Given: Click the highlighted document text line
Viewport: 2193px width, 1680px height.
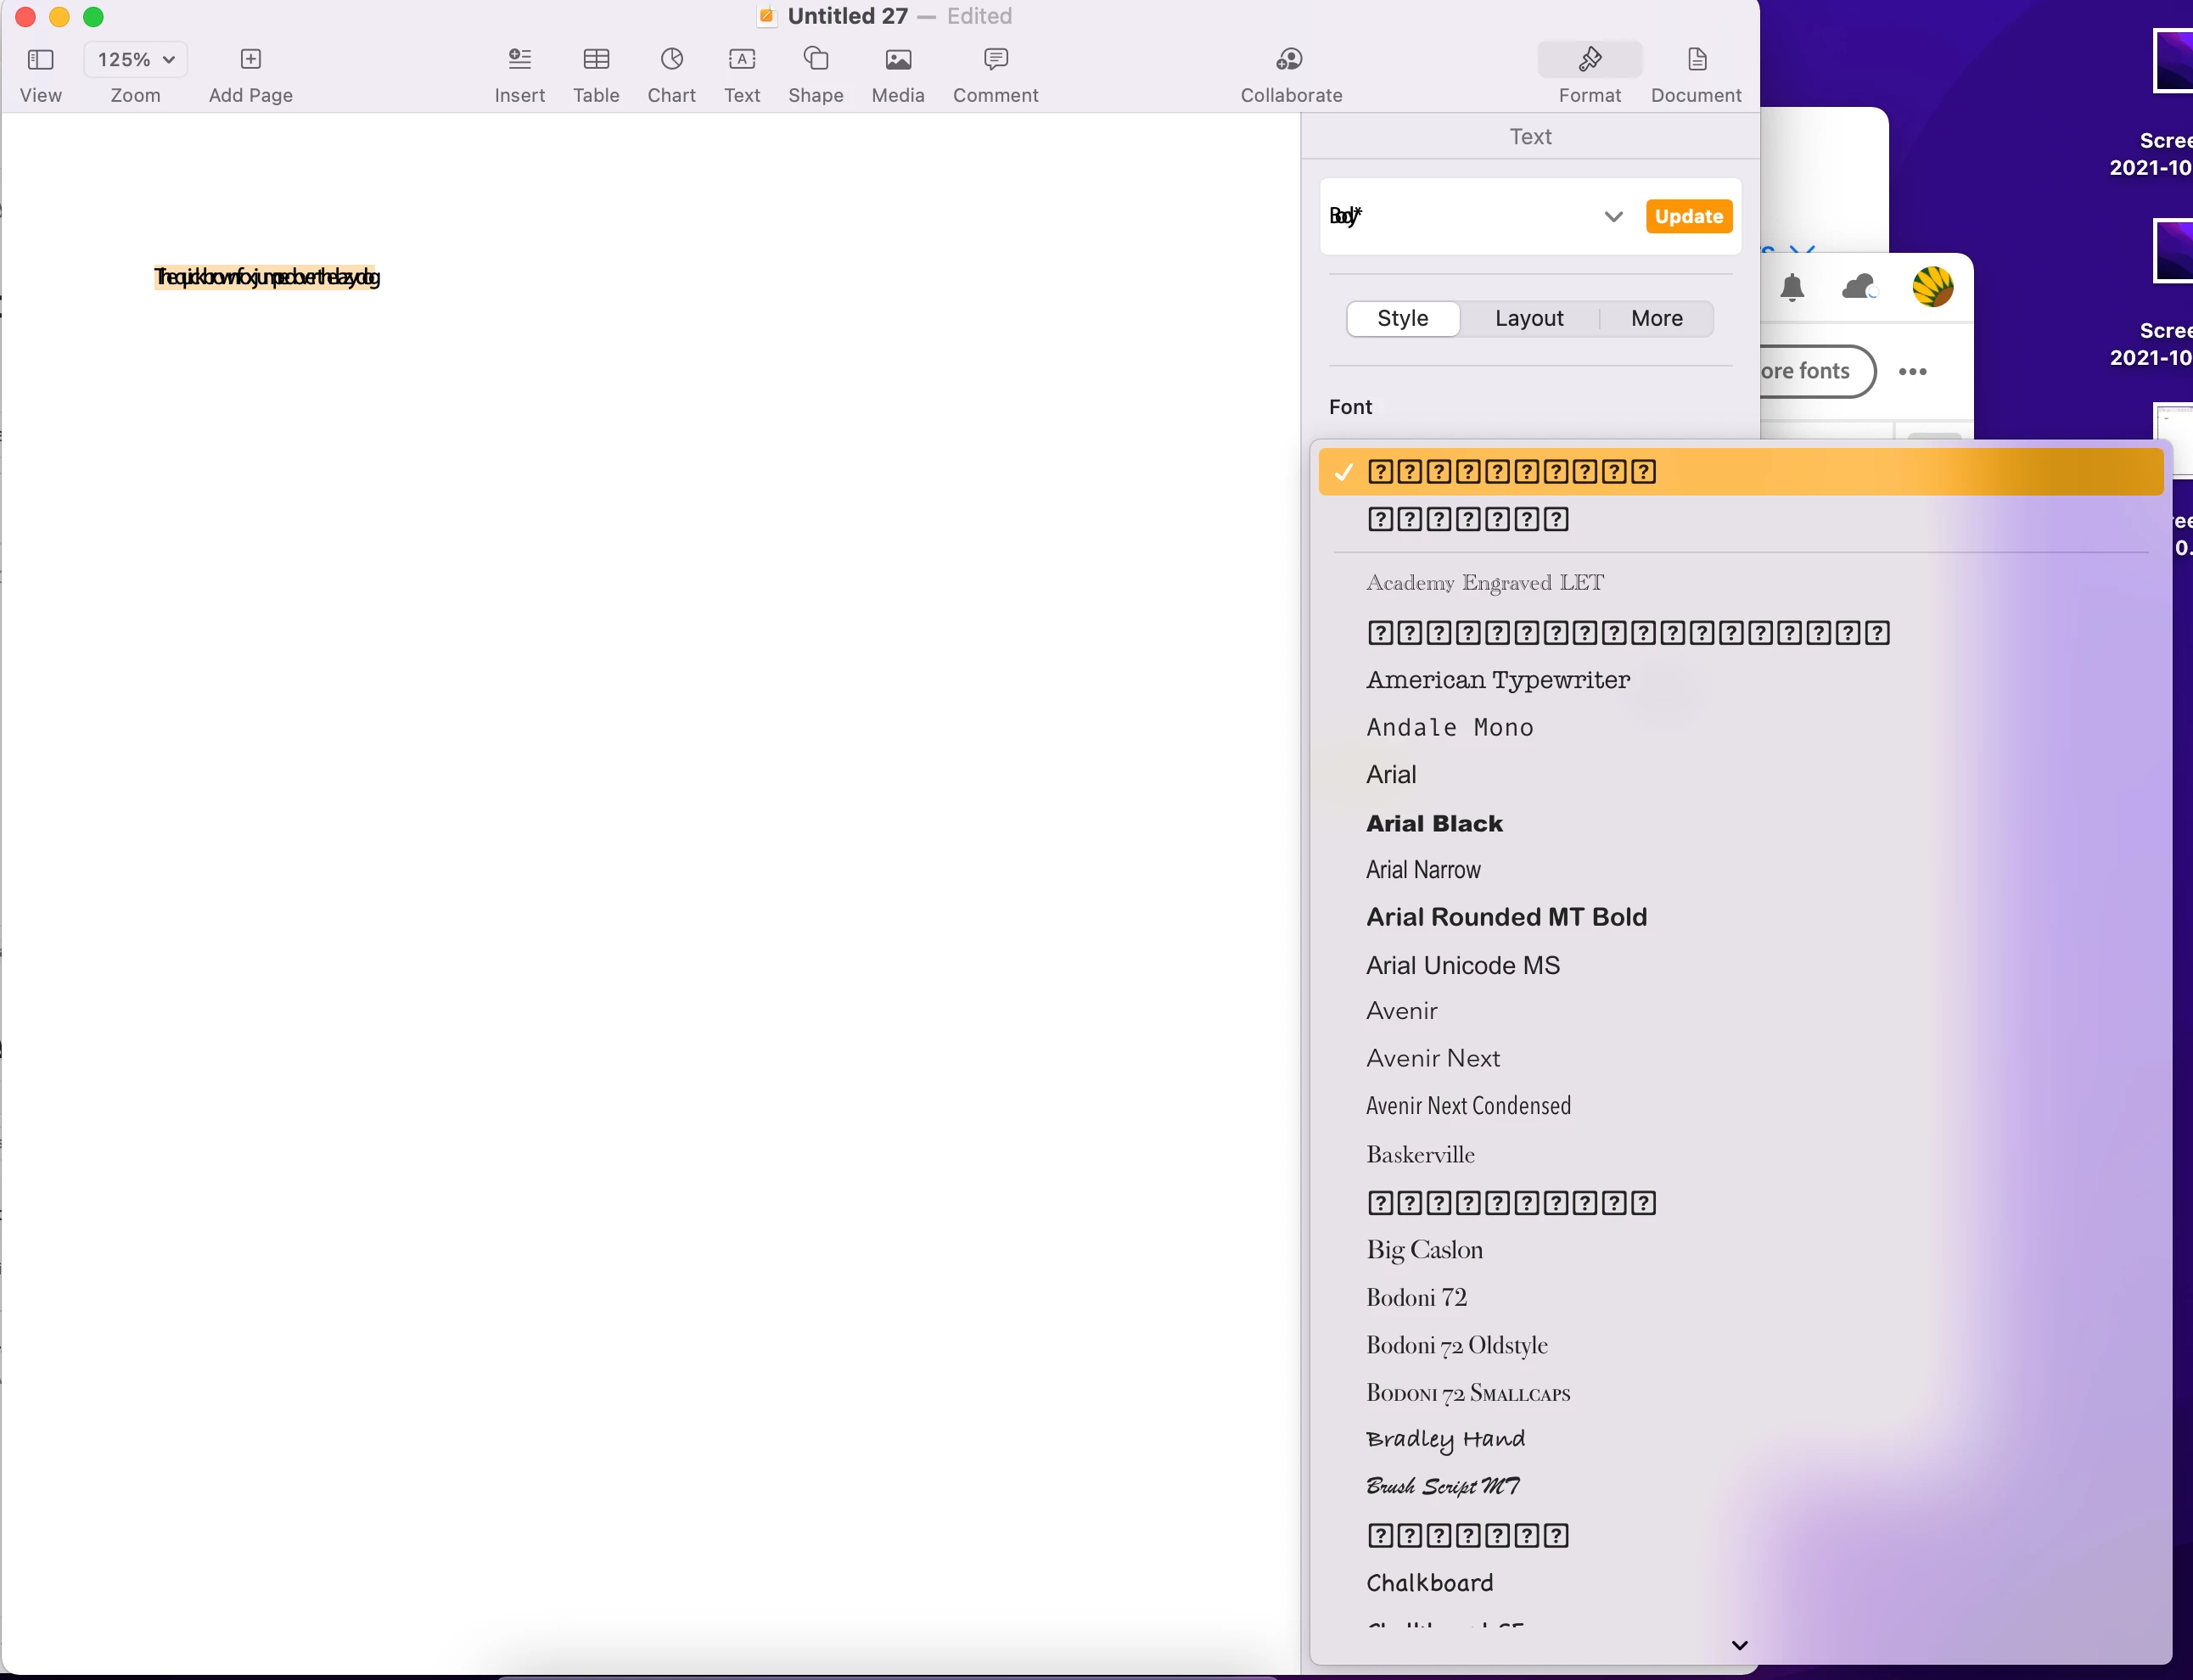Looking at the screenshot, I should click(266, 277).
